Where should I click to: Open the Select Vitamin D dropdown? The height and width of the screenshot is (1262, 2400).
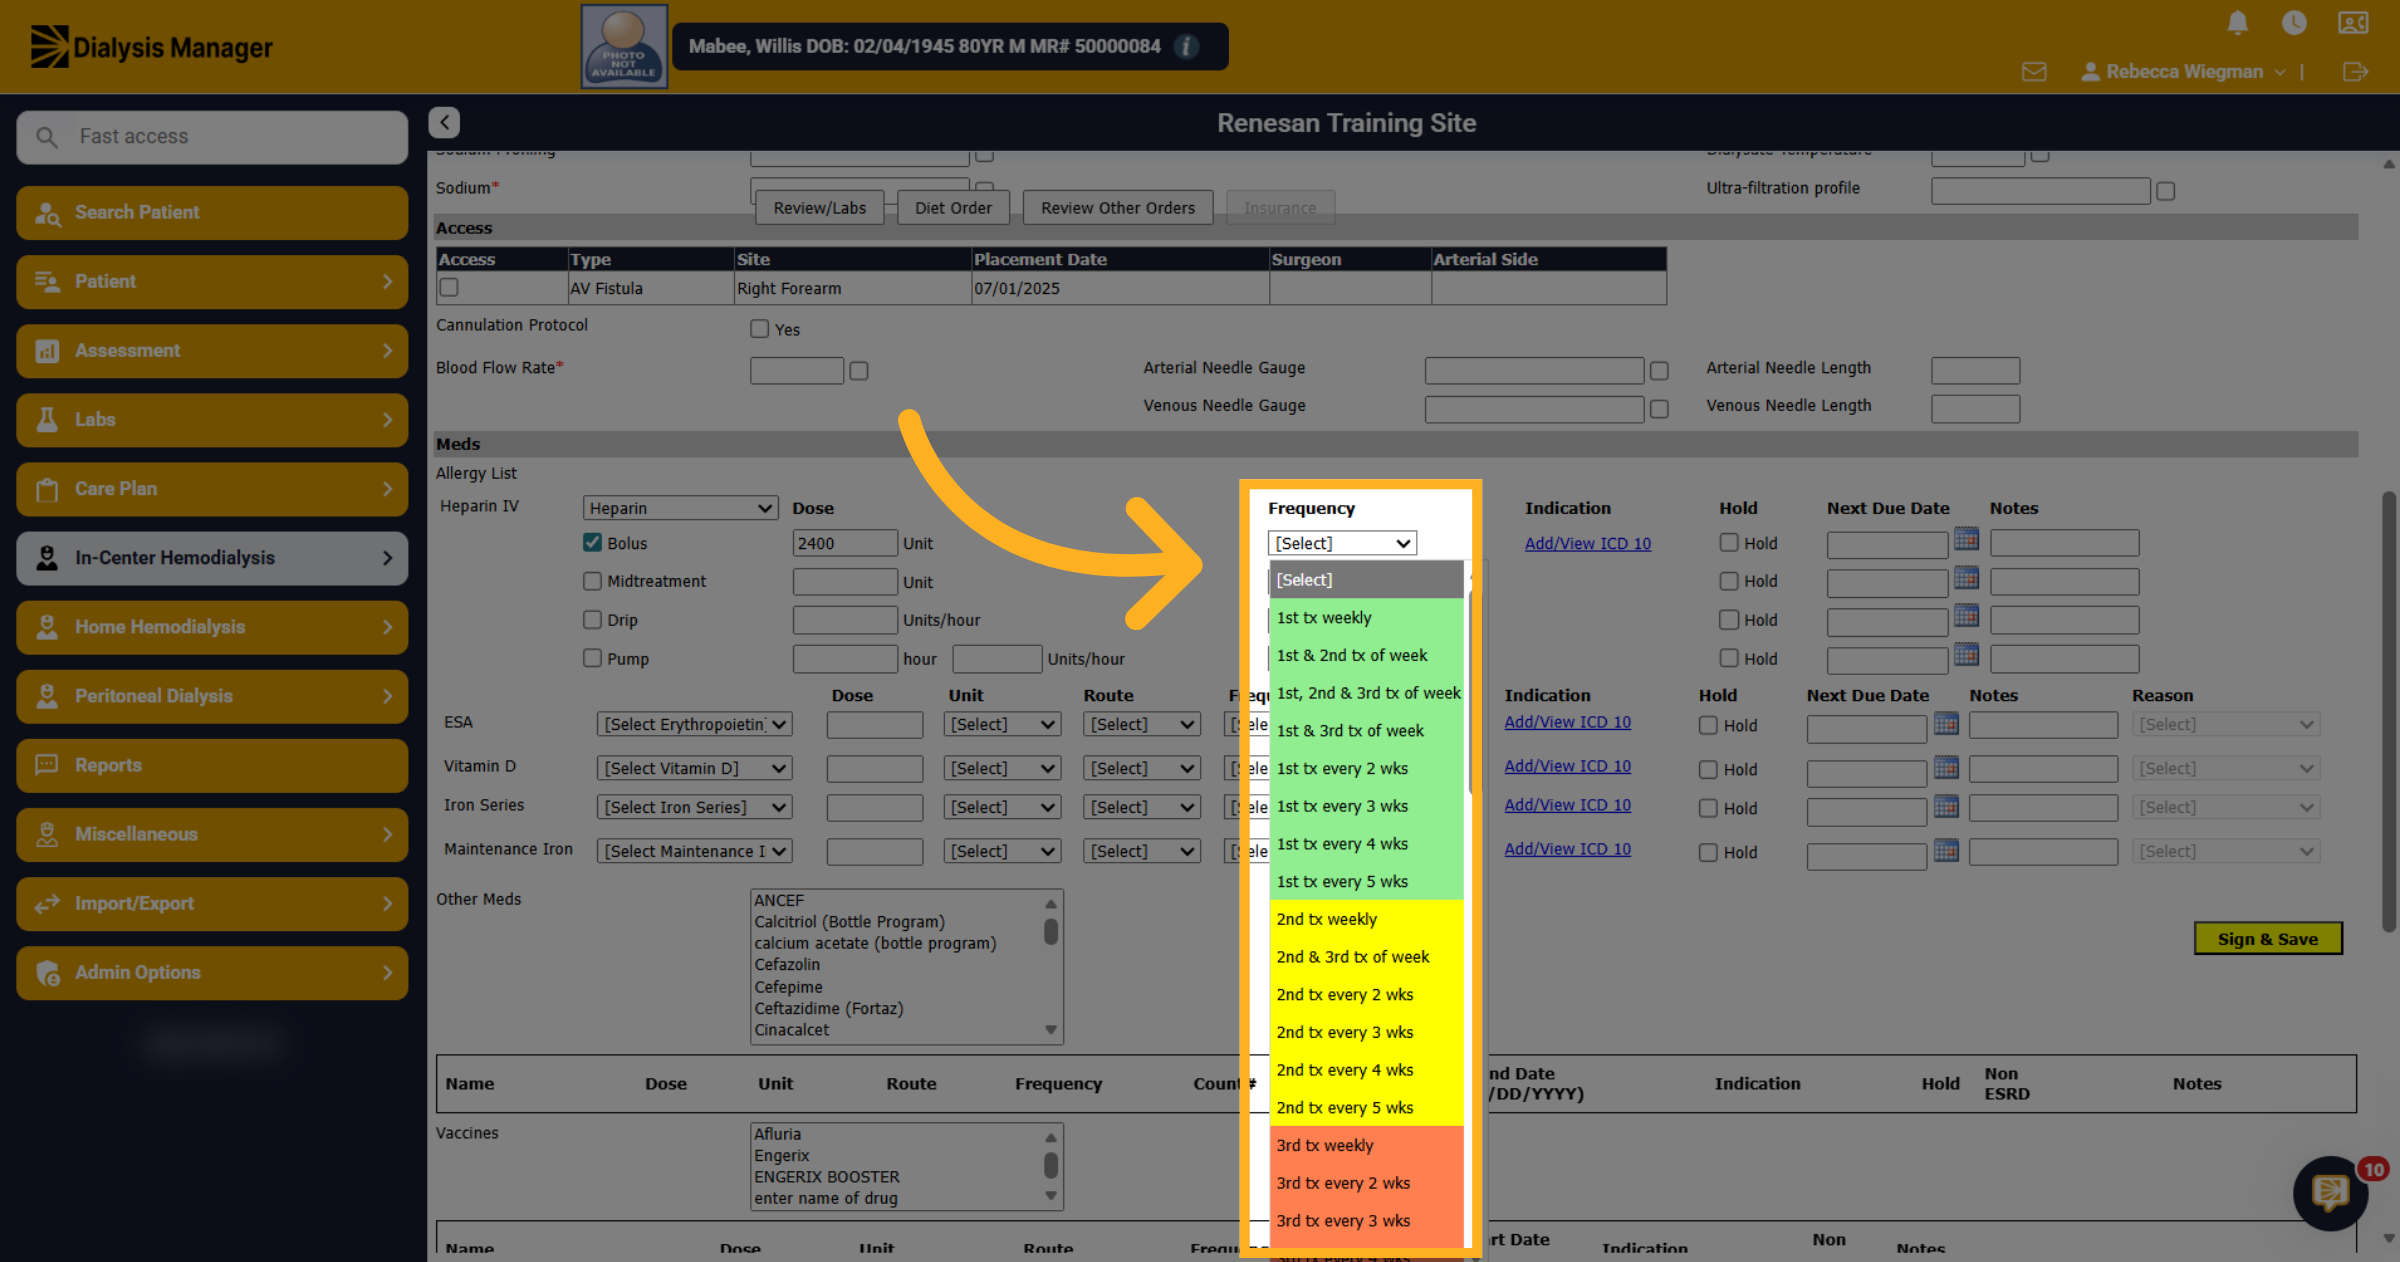click(694, 768)
